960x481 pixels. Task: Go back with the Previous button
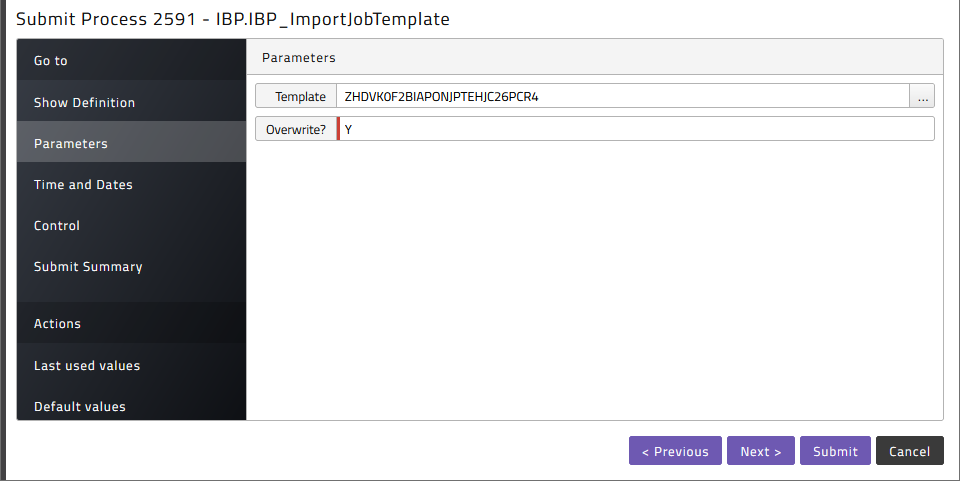[675, 451]
